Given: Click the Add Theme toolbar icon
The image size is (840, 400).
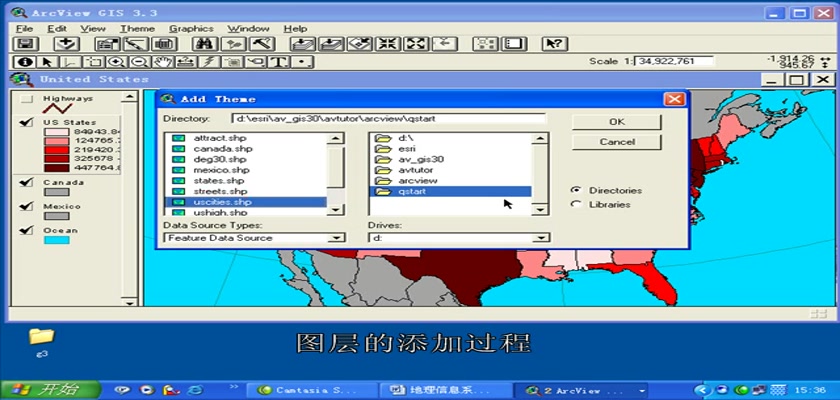Looking at the screenshot, I should 67,44.
